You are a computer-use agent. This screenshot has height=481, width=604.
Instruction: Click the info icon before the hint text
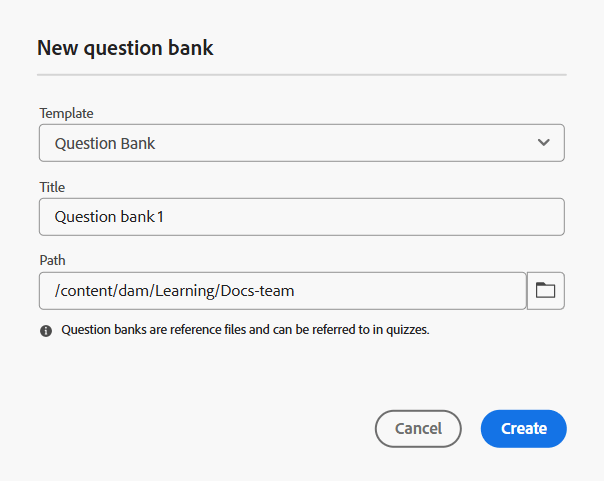coord(46,330)
